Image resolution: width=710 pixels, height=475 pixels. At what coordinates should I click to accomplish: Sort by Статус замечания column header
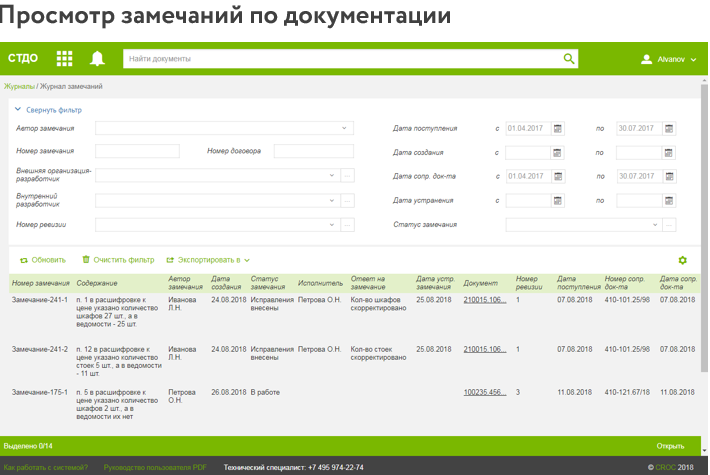[268, 283]
